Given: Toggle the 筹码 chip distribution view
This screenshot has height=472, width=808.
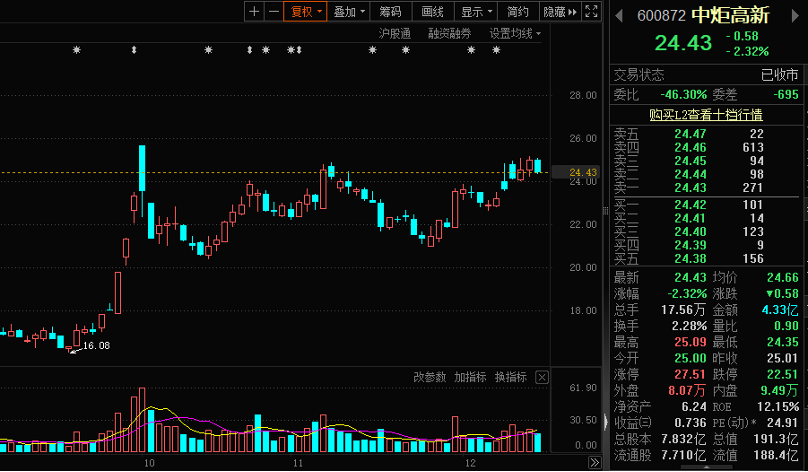Looking at the screenshot, I should point(390,12).
